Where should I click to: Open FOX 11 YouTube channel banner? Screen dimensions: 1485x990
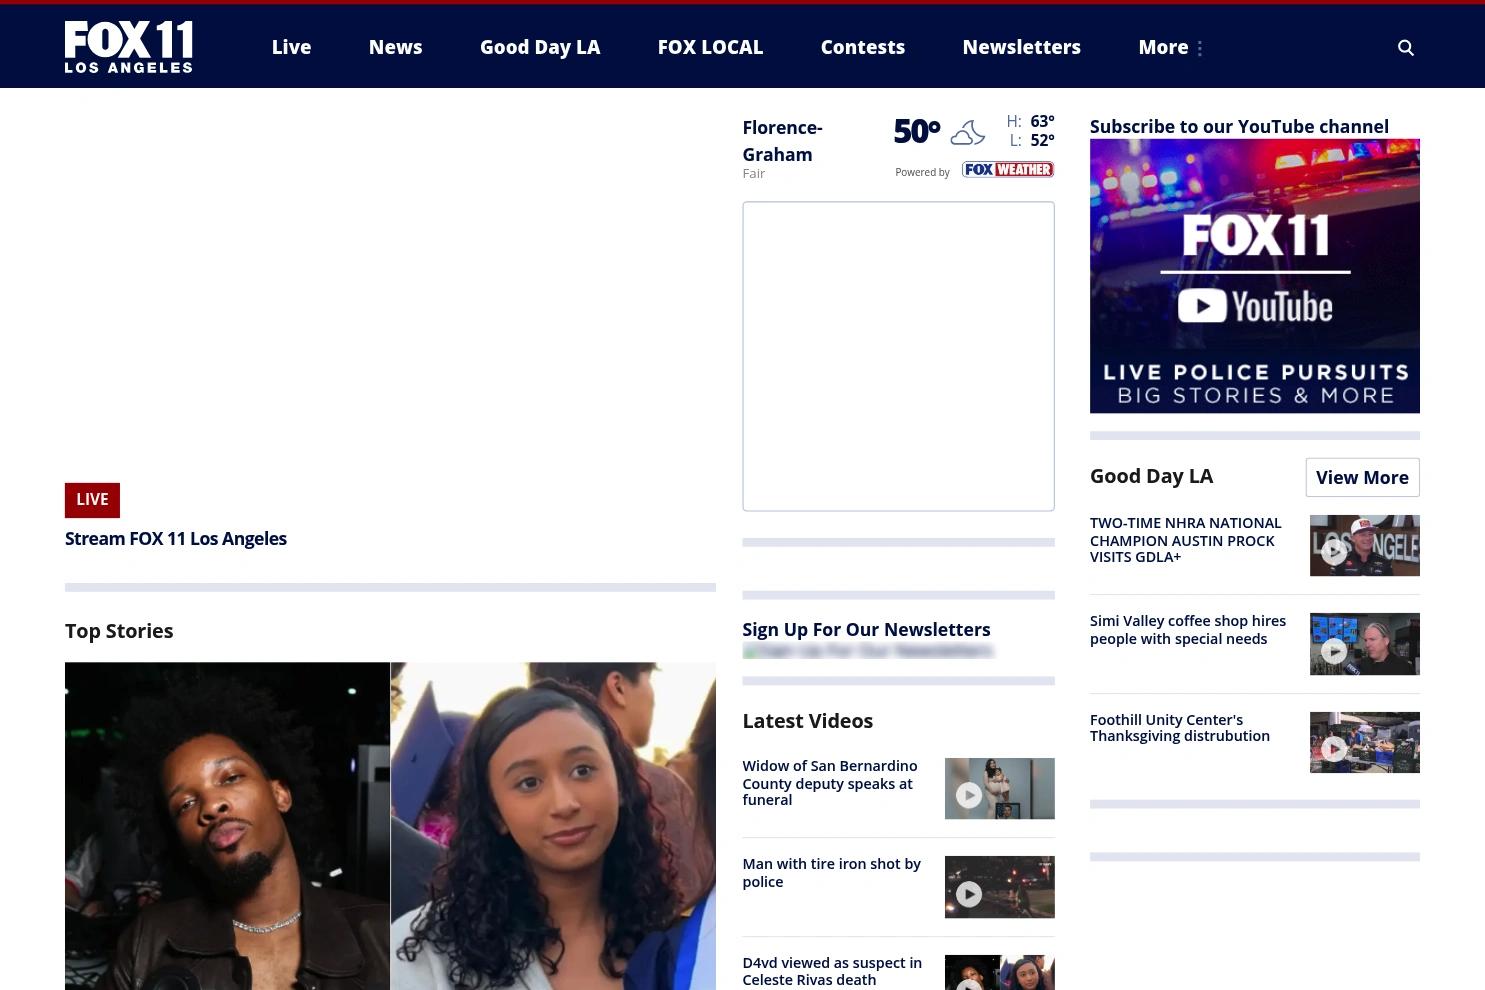1254,276
